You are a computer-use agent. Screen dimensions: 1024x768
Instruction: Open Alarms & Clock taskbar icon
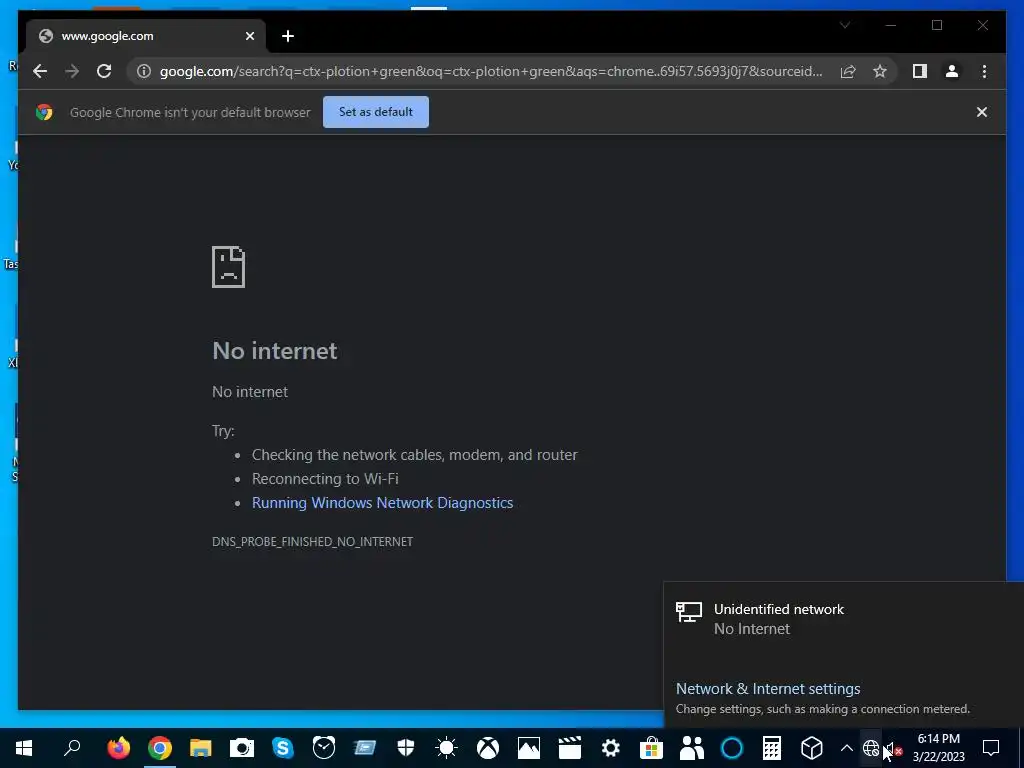coord(323,748)
